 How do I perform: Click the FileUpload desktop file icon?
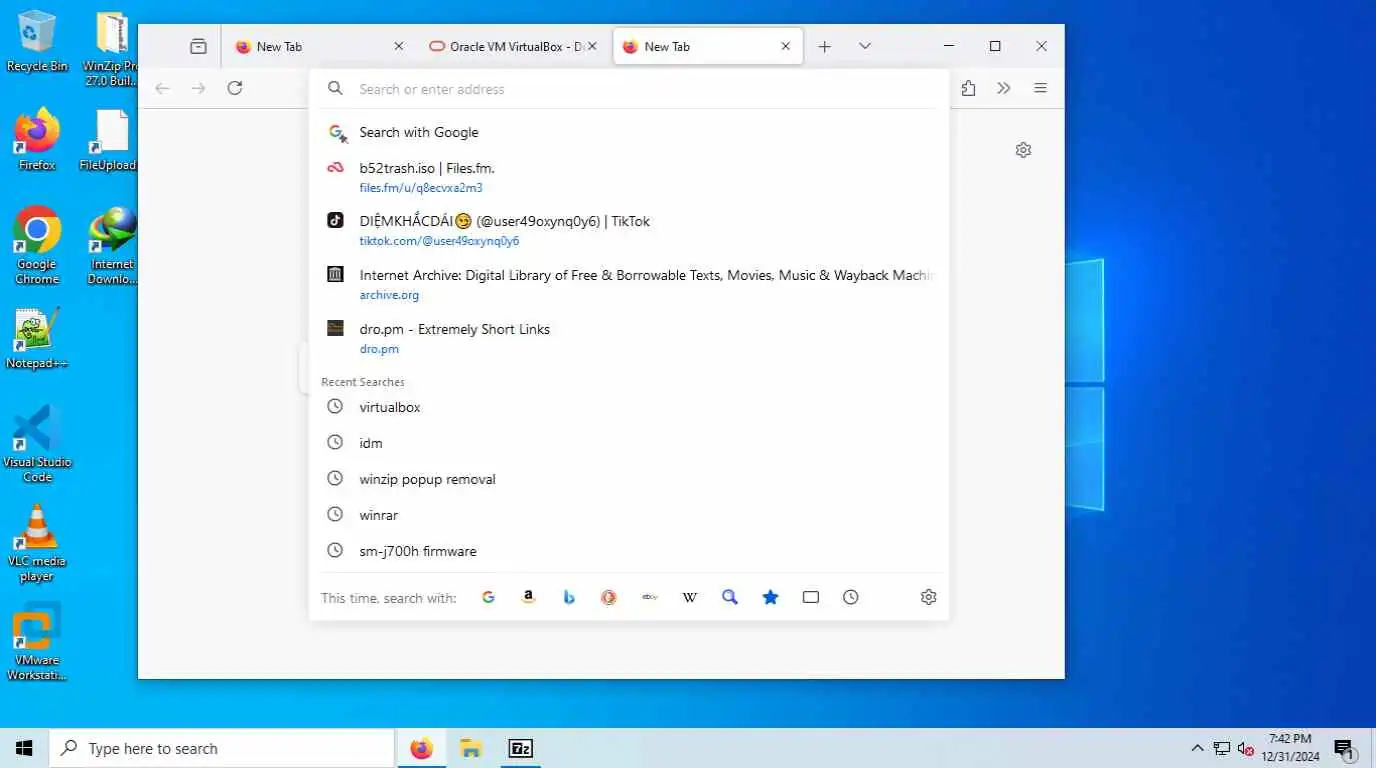coord(110,140)
